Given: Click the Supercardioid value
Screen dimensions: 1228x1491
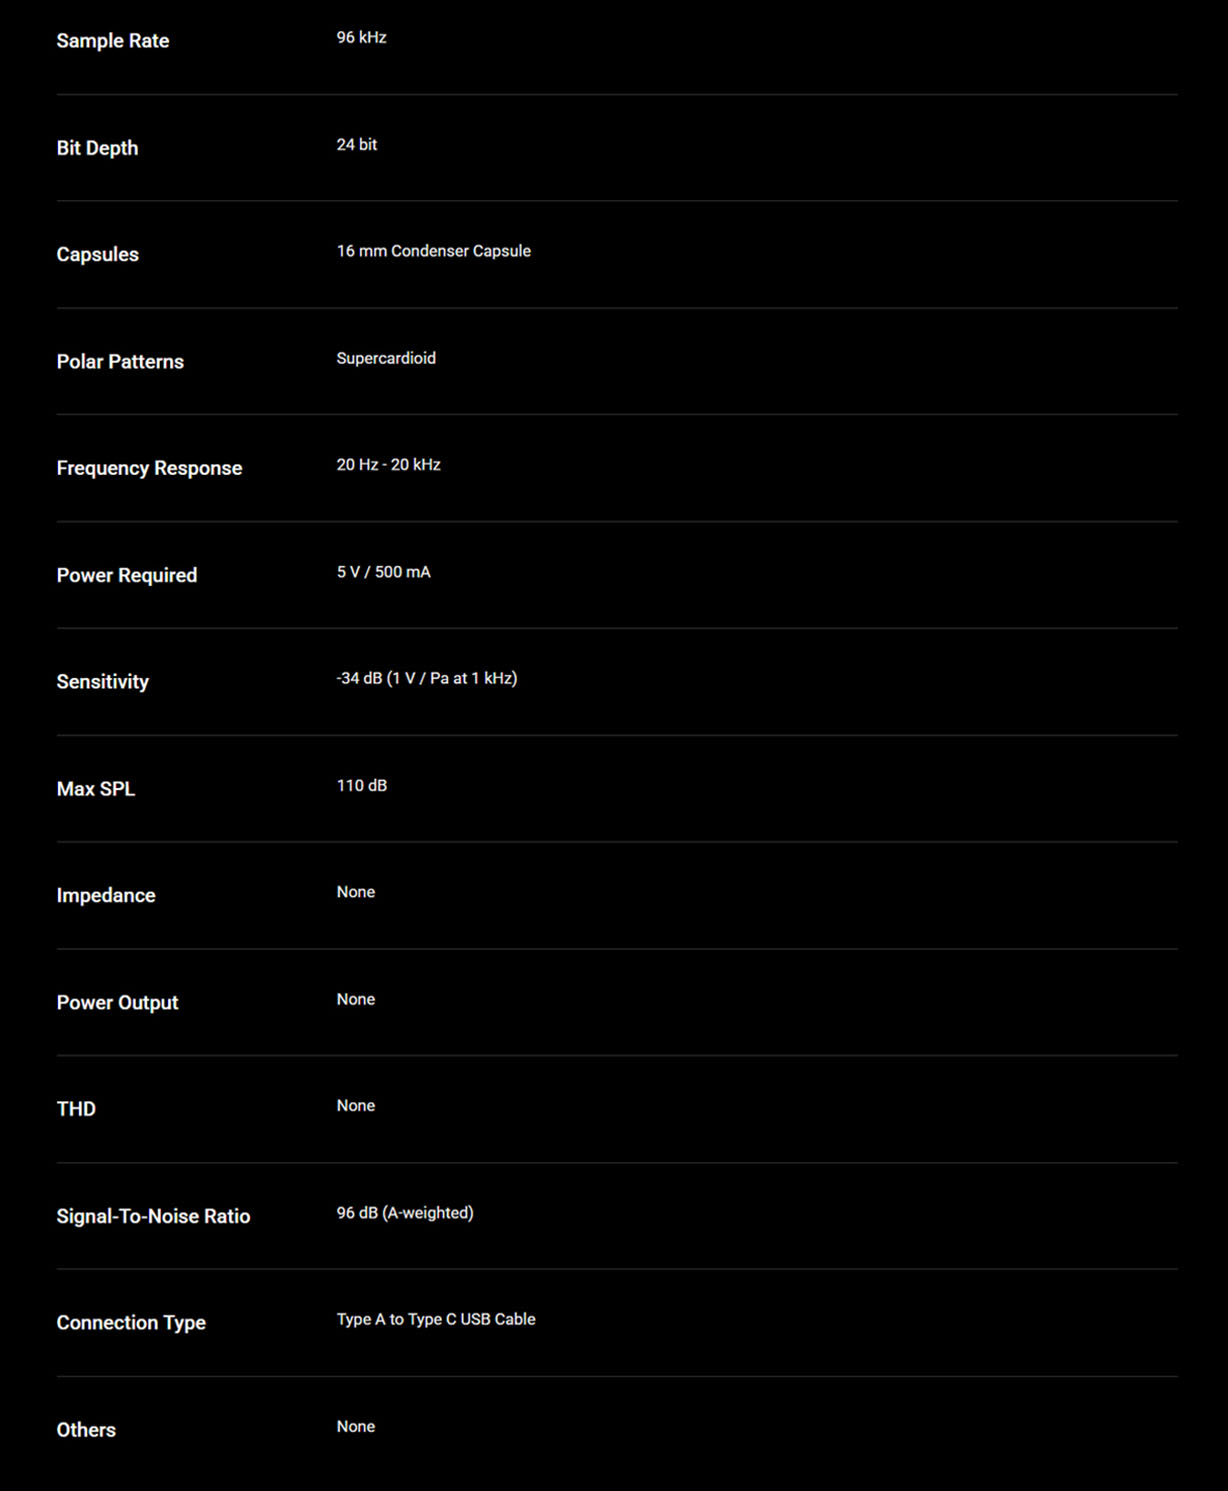Looking at the screenshot, I should (x=386, y=358).
